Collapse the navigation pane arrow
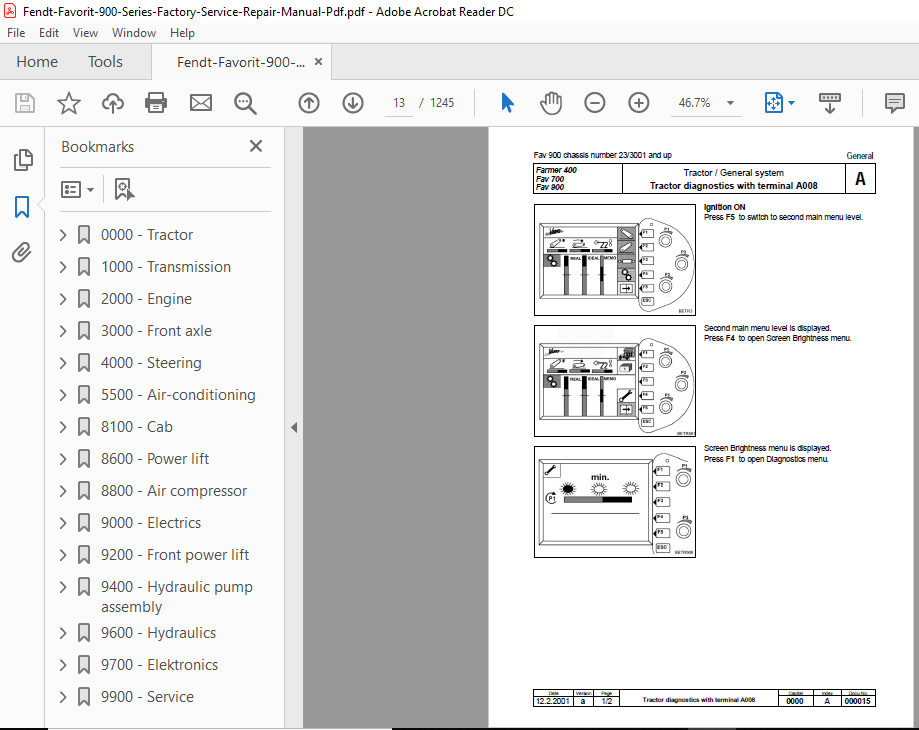 [294, 428]
